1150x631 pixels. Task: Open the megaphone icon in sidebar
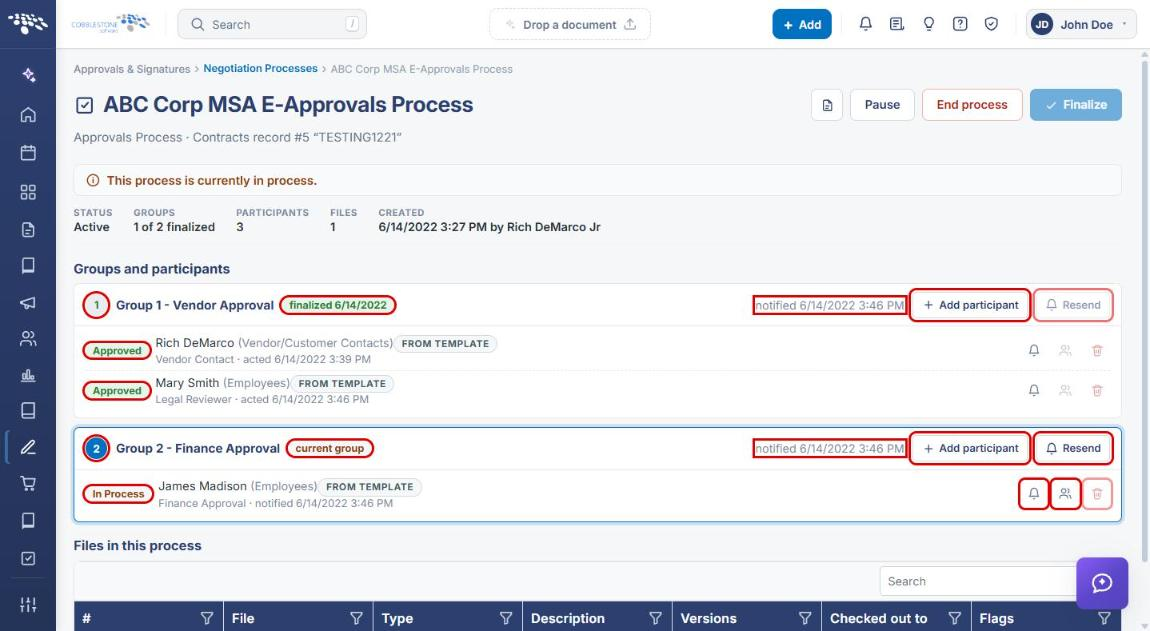(x=28, y=302)
